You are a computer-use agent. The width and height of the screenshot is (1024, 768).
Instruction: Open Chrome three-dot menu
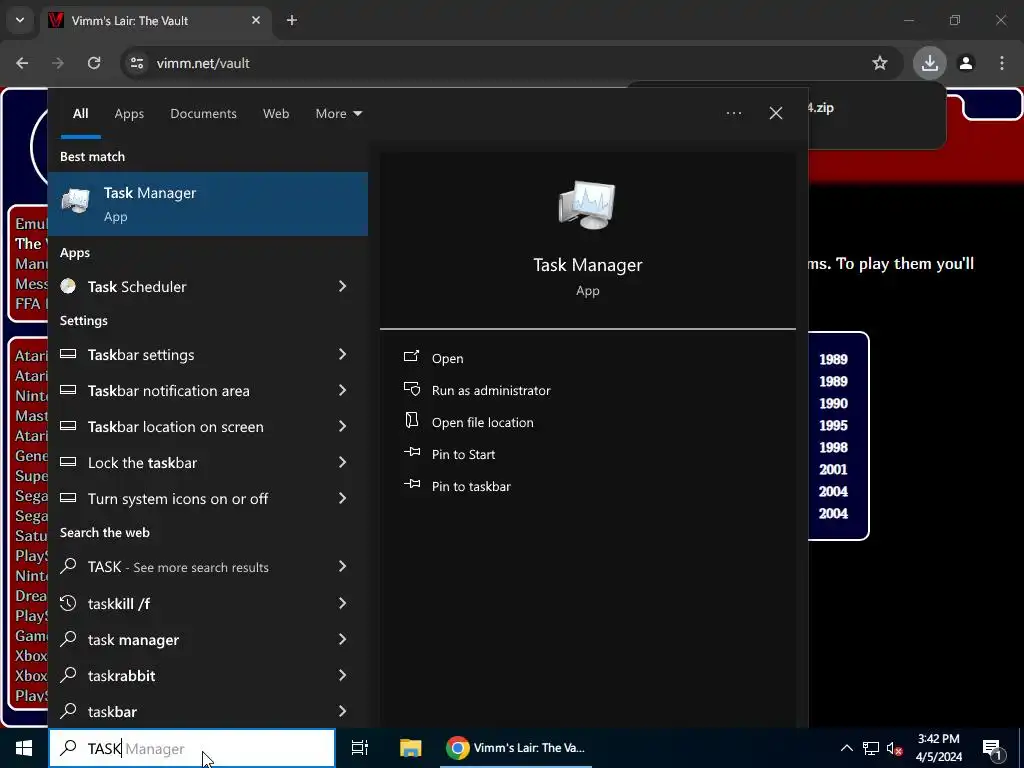[1002, 63]
